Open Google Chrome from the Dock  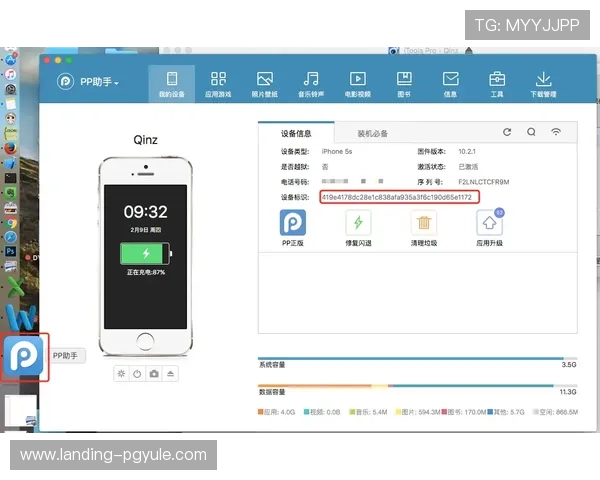point(11,224)
